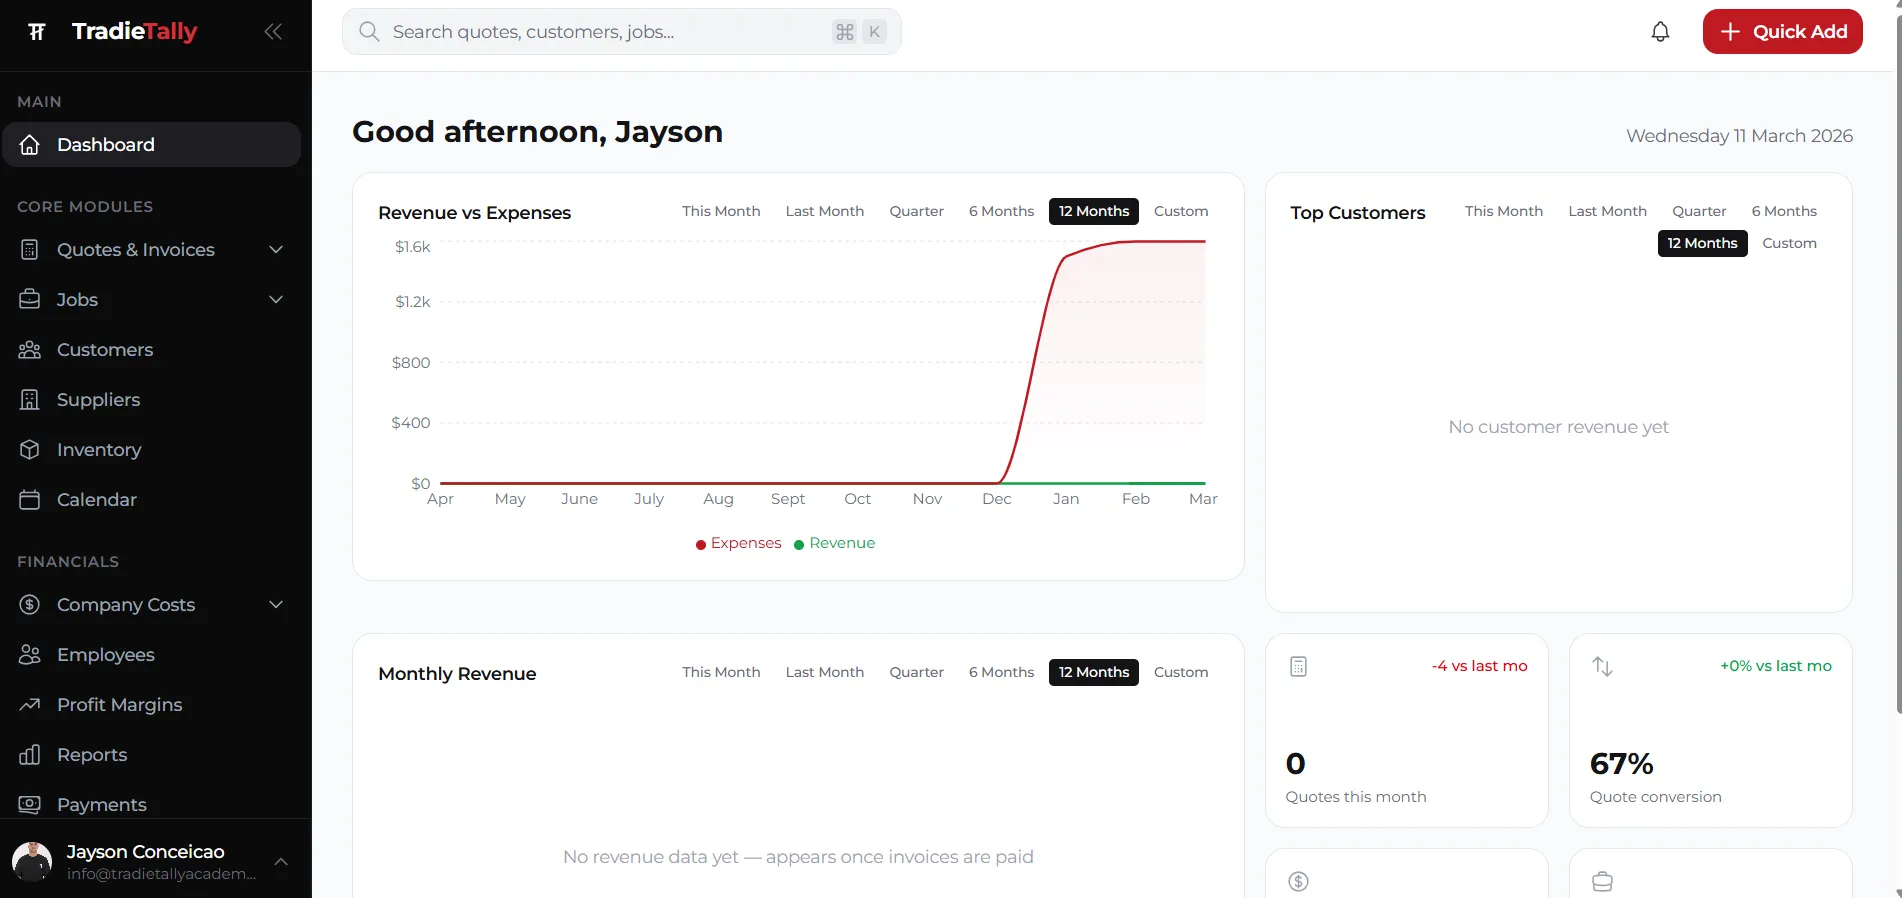The height and width of the screenshot is (898, 1902).
Task: Click the Quick Add button
Action: coord(1782,32)
